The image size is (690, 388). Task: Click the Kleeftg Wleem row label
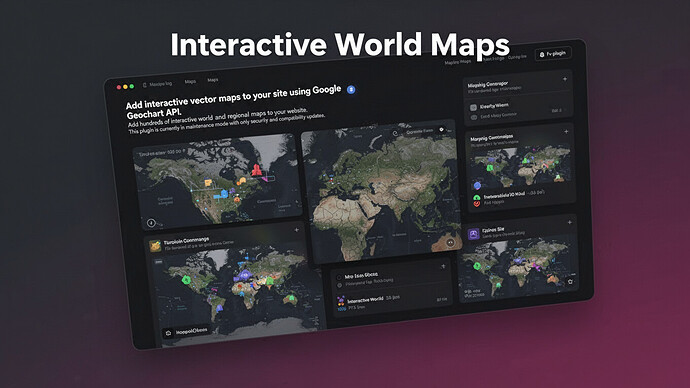click(x=494, y=106)
